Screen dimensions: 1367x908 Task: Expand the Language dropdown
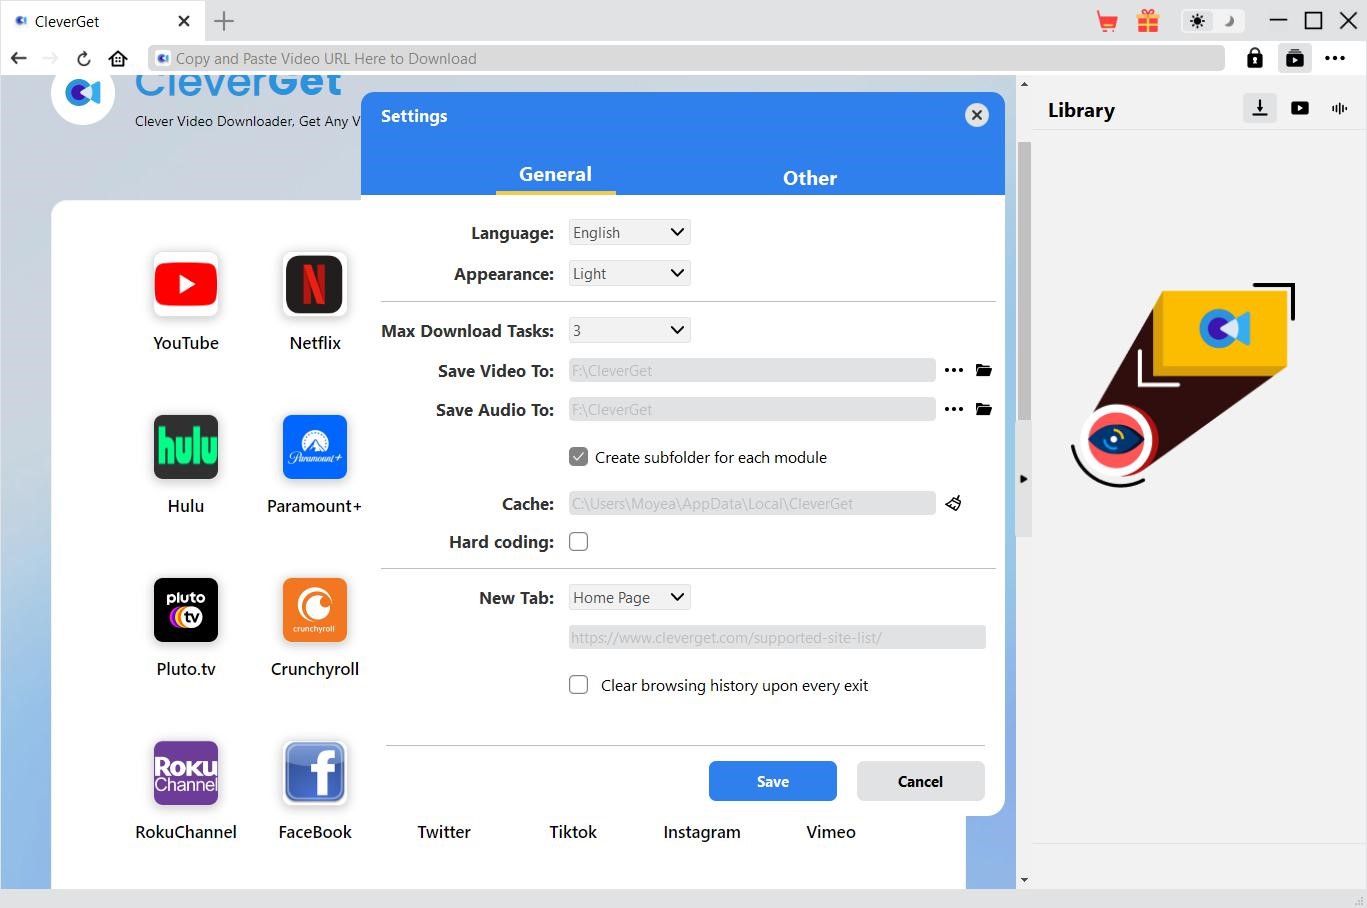tap(629, 233)
